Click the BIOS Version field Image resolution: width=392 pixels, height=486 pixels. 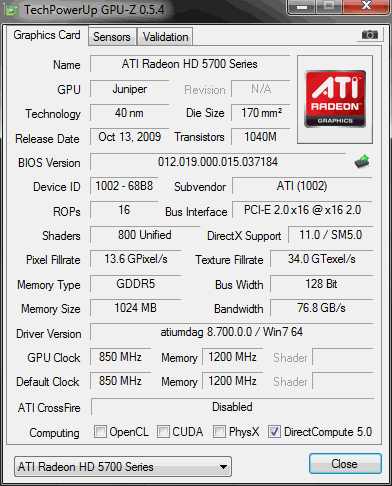point(218,162)
